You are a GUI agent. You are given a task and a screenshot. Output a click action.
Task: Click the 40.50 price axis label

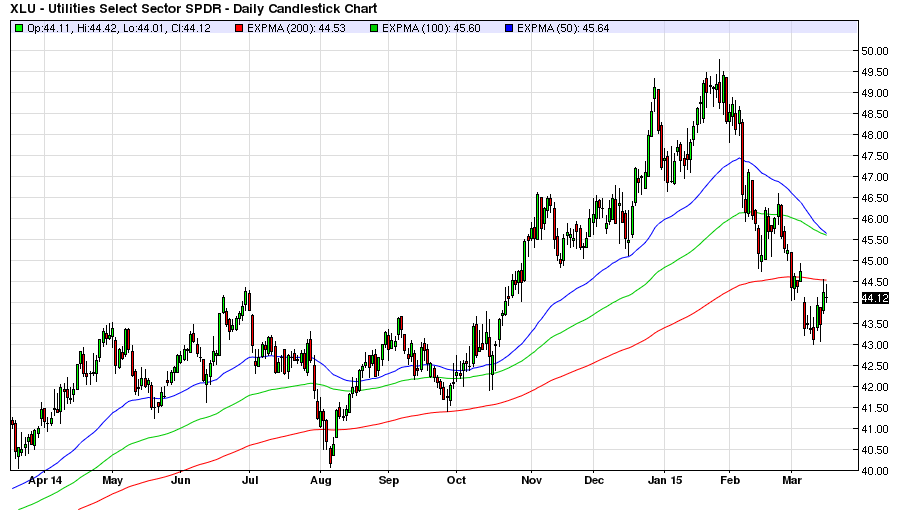[875, 450]
